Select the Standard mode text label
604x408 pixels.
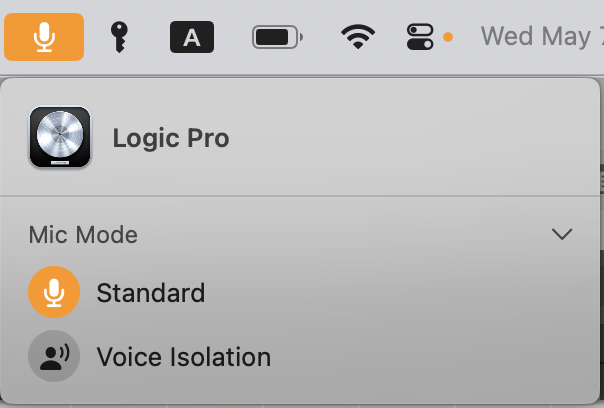pyautogui.click(x=151, y=293)
